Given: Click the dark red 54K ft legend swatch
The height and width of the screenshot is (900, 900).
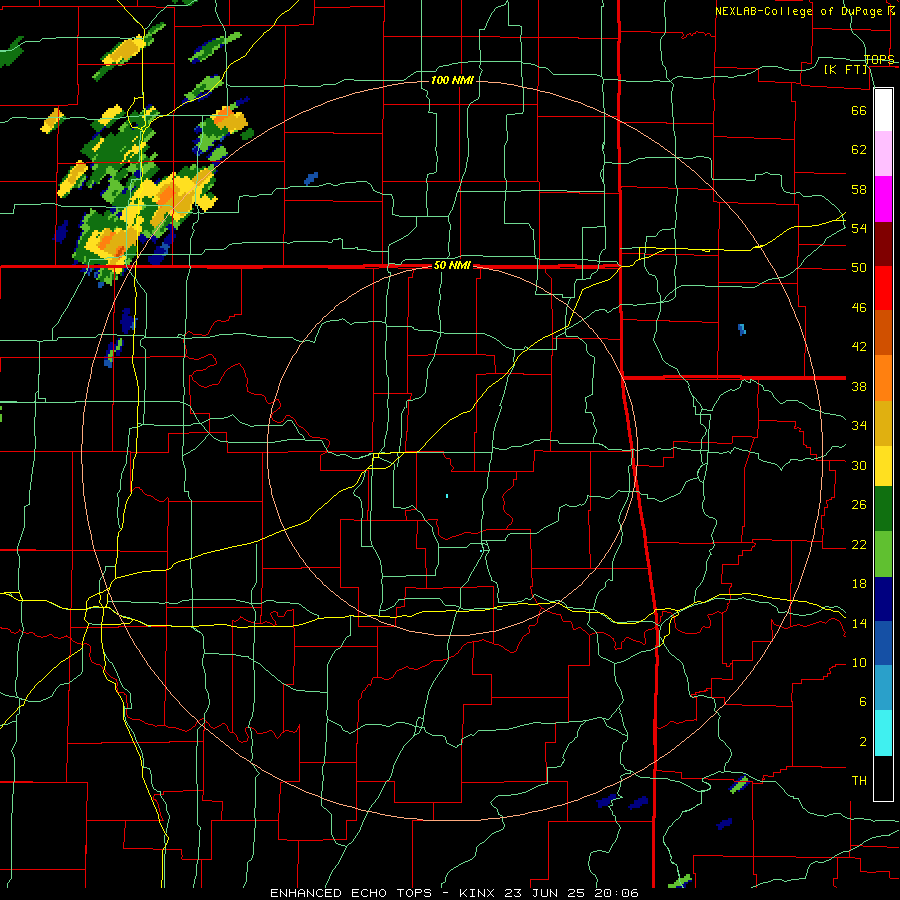Looking at the screenshot, I should (x=883, y=244).
